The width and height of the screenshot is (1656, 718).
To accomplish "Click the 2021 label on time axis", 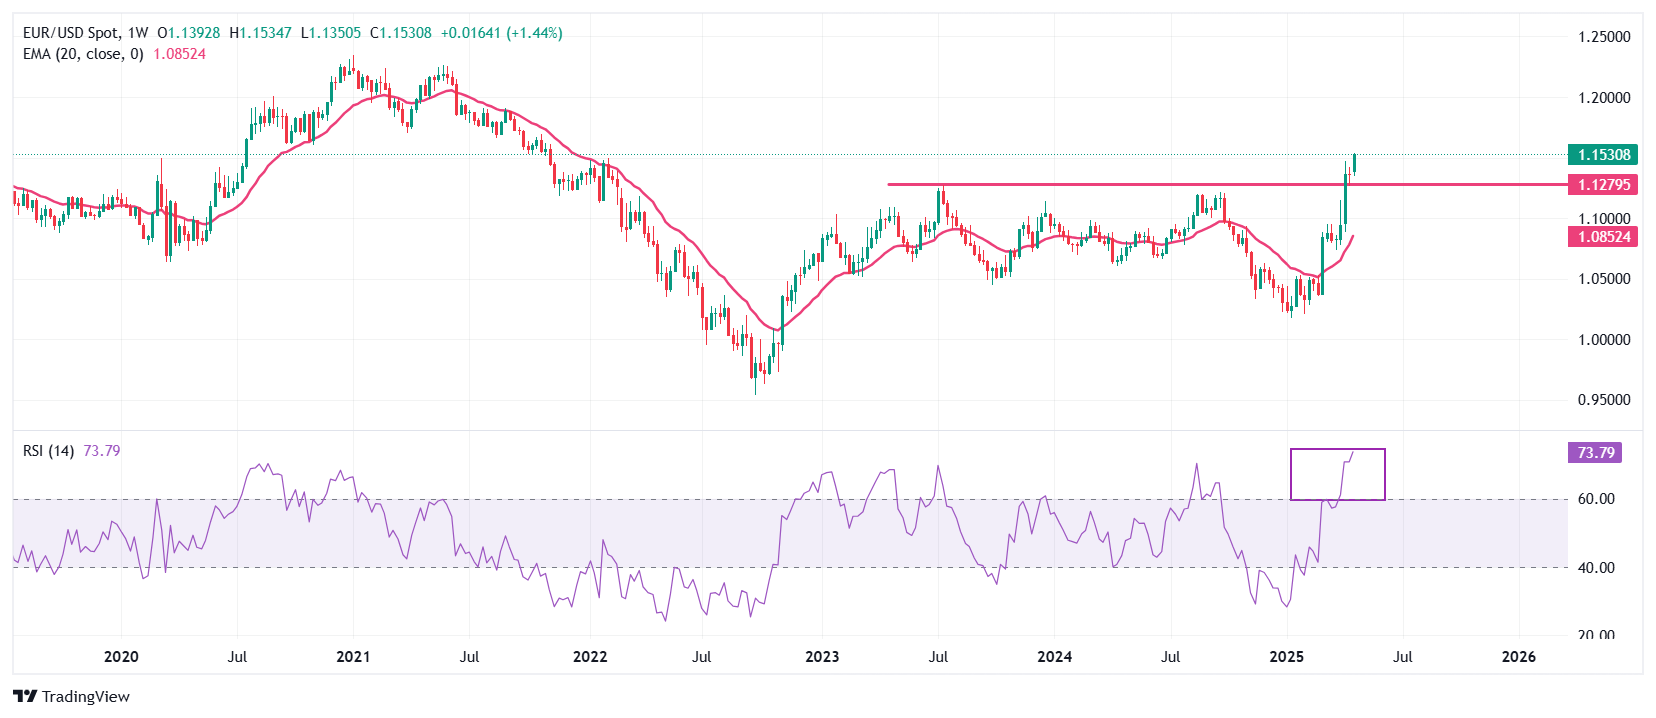I will tap(353, 657).
